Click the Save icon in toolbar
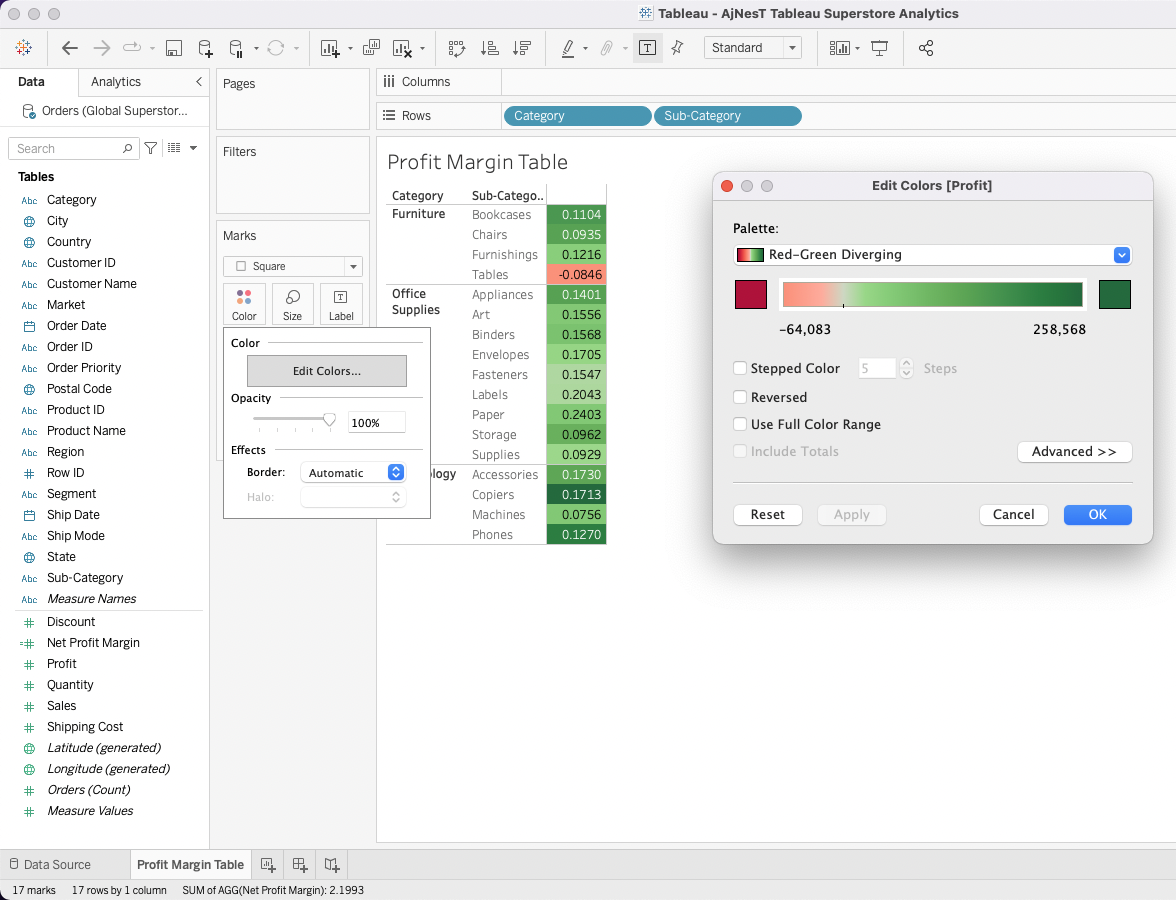This screenshot has width=1176, height=900. coord(173,48)
